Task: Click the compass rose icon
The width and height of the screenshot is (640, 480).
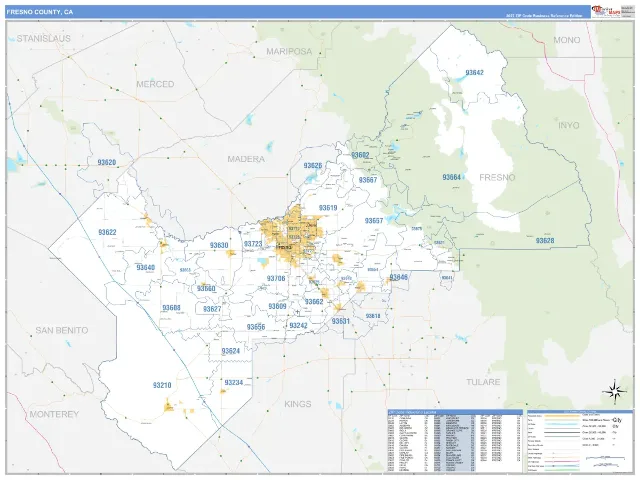Action: coord(615,391)
